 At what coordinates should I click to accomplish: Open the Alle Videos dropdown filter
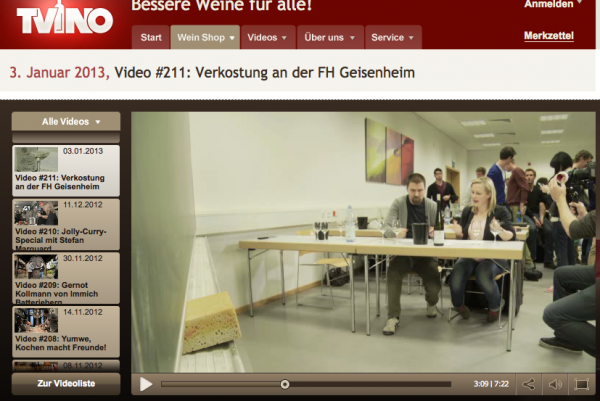point(66,121)
